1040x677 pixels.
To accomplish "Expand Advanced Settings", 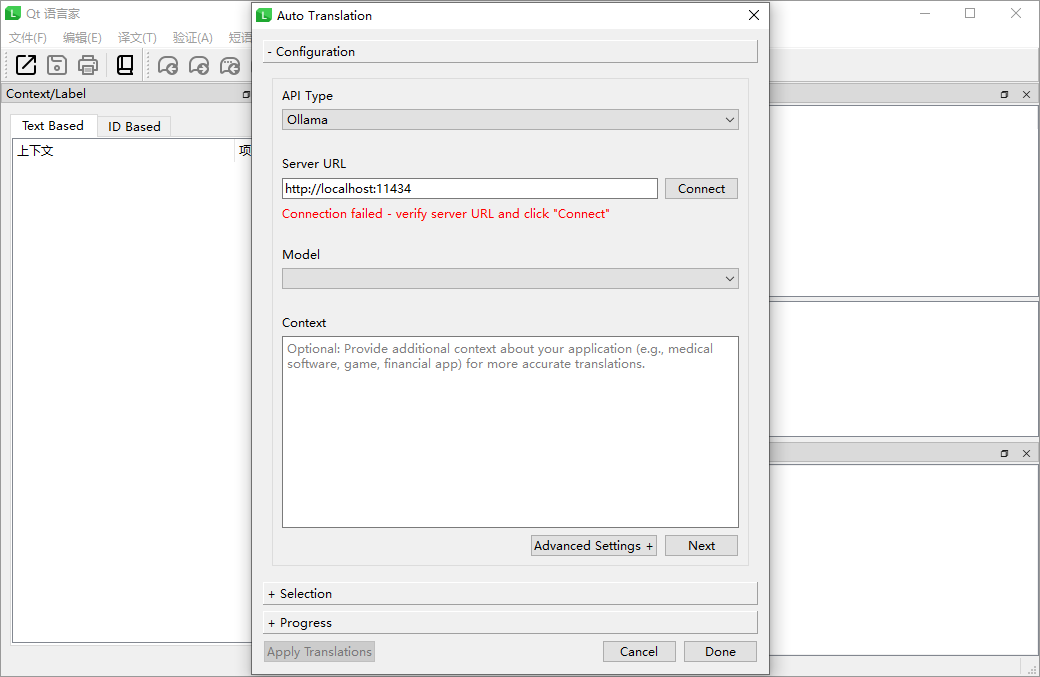I will tap(594, 546).
